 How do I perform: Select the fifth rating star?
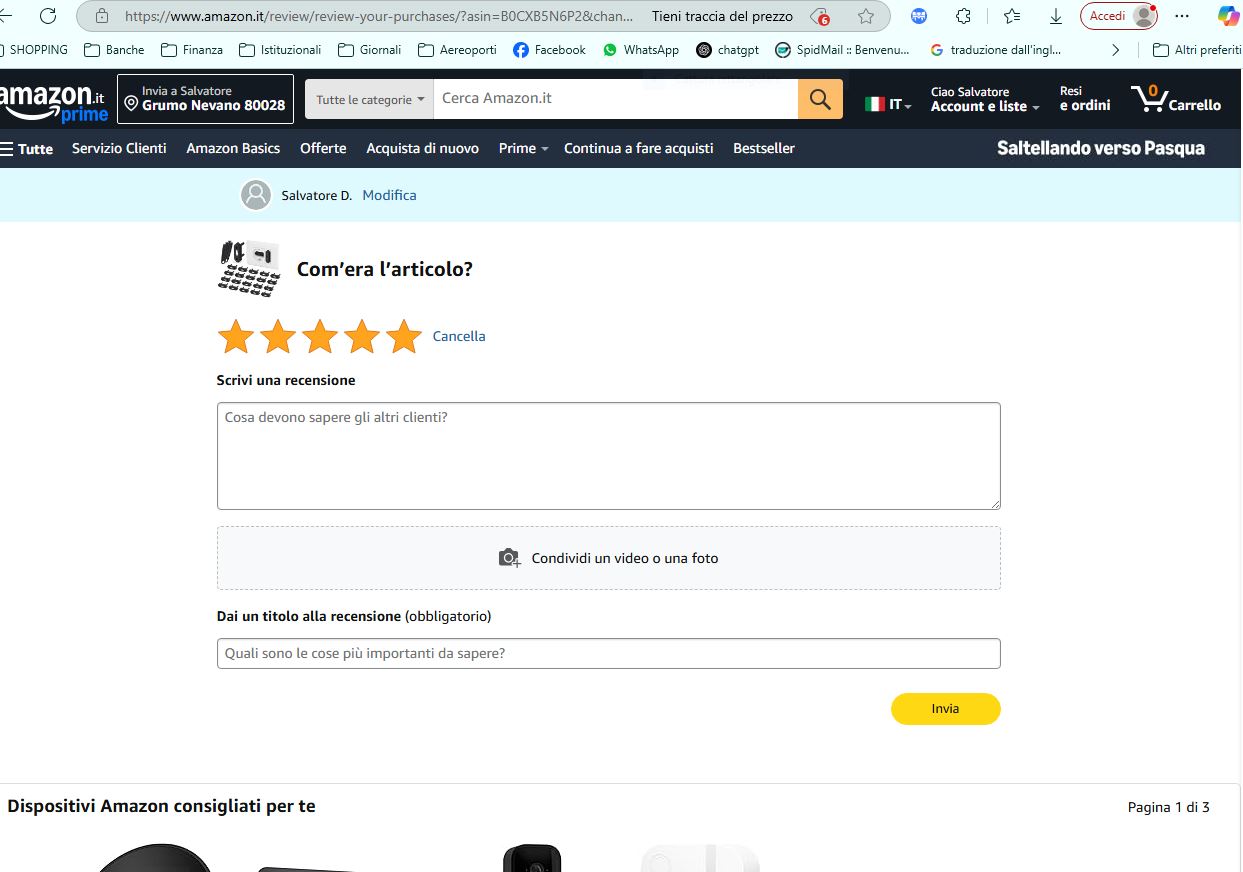pos(404,337)
